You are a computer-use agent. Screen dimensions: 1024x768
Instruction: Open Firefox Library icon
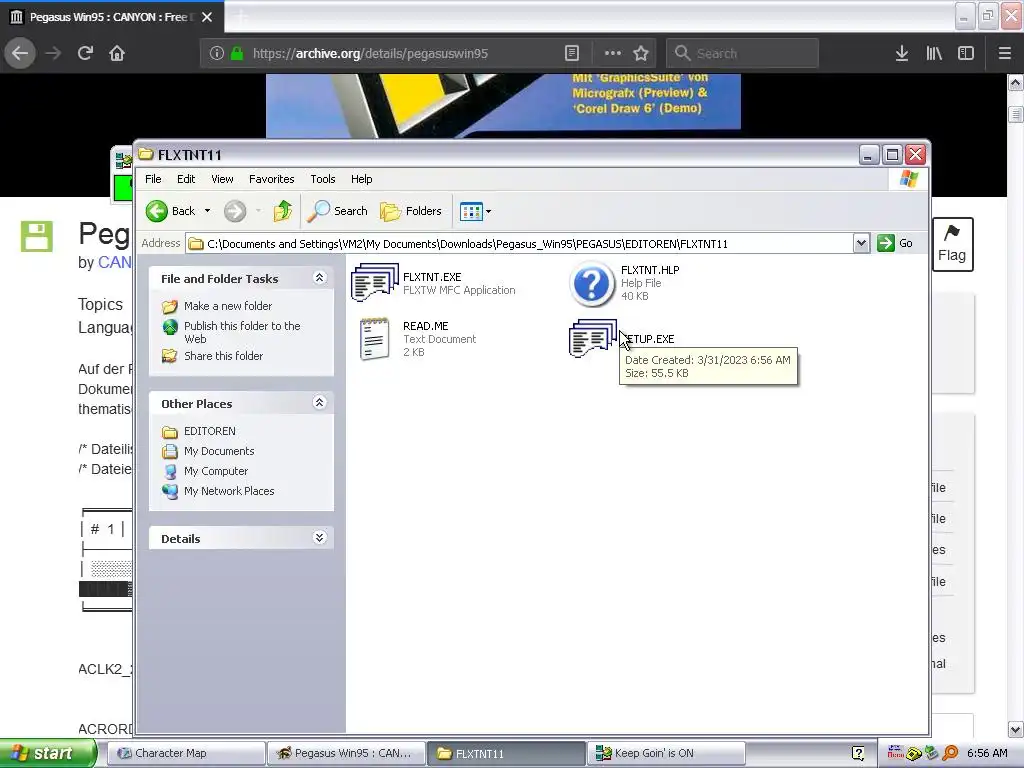[x=934, y=53]
